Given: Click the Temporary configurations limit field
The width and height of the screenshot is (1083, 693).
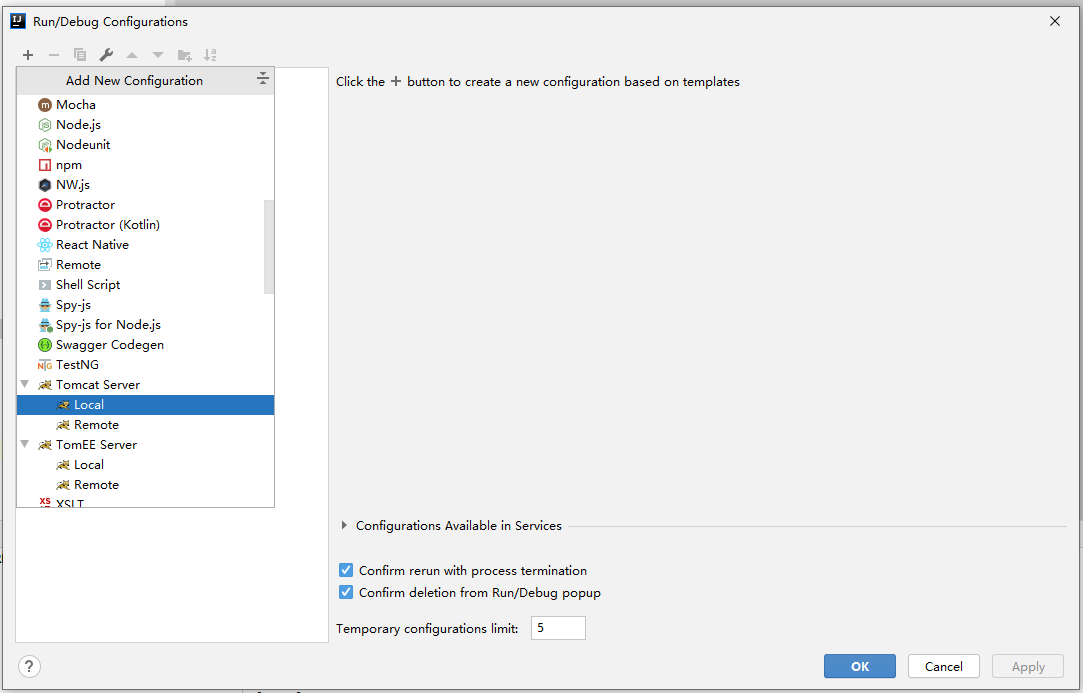Looking at the screenshot, I should point(558,628).
